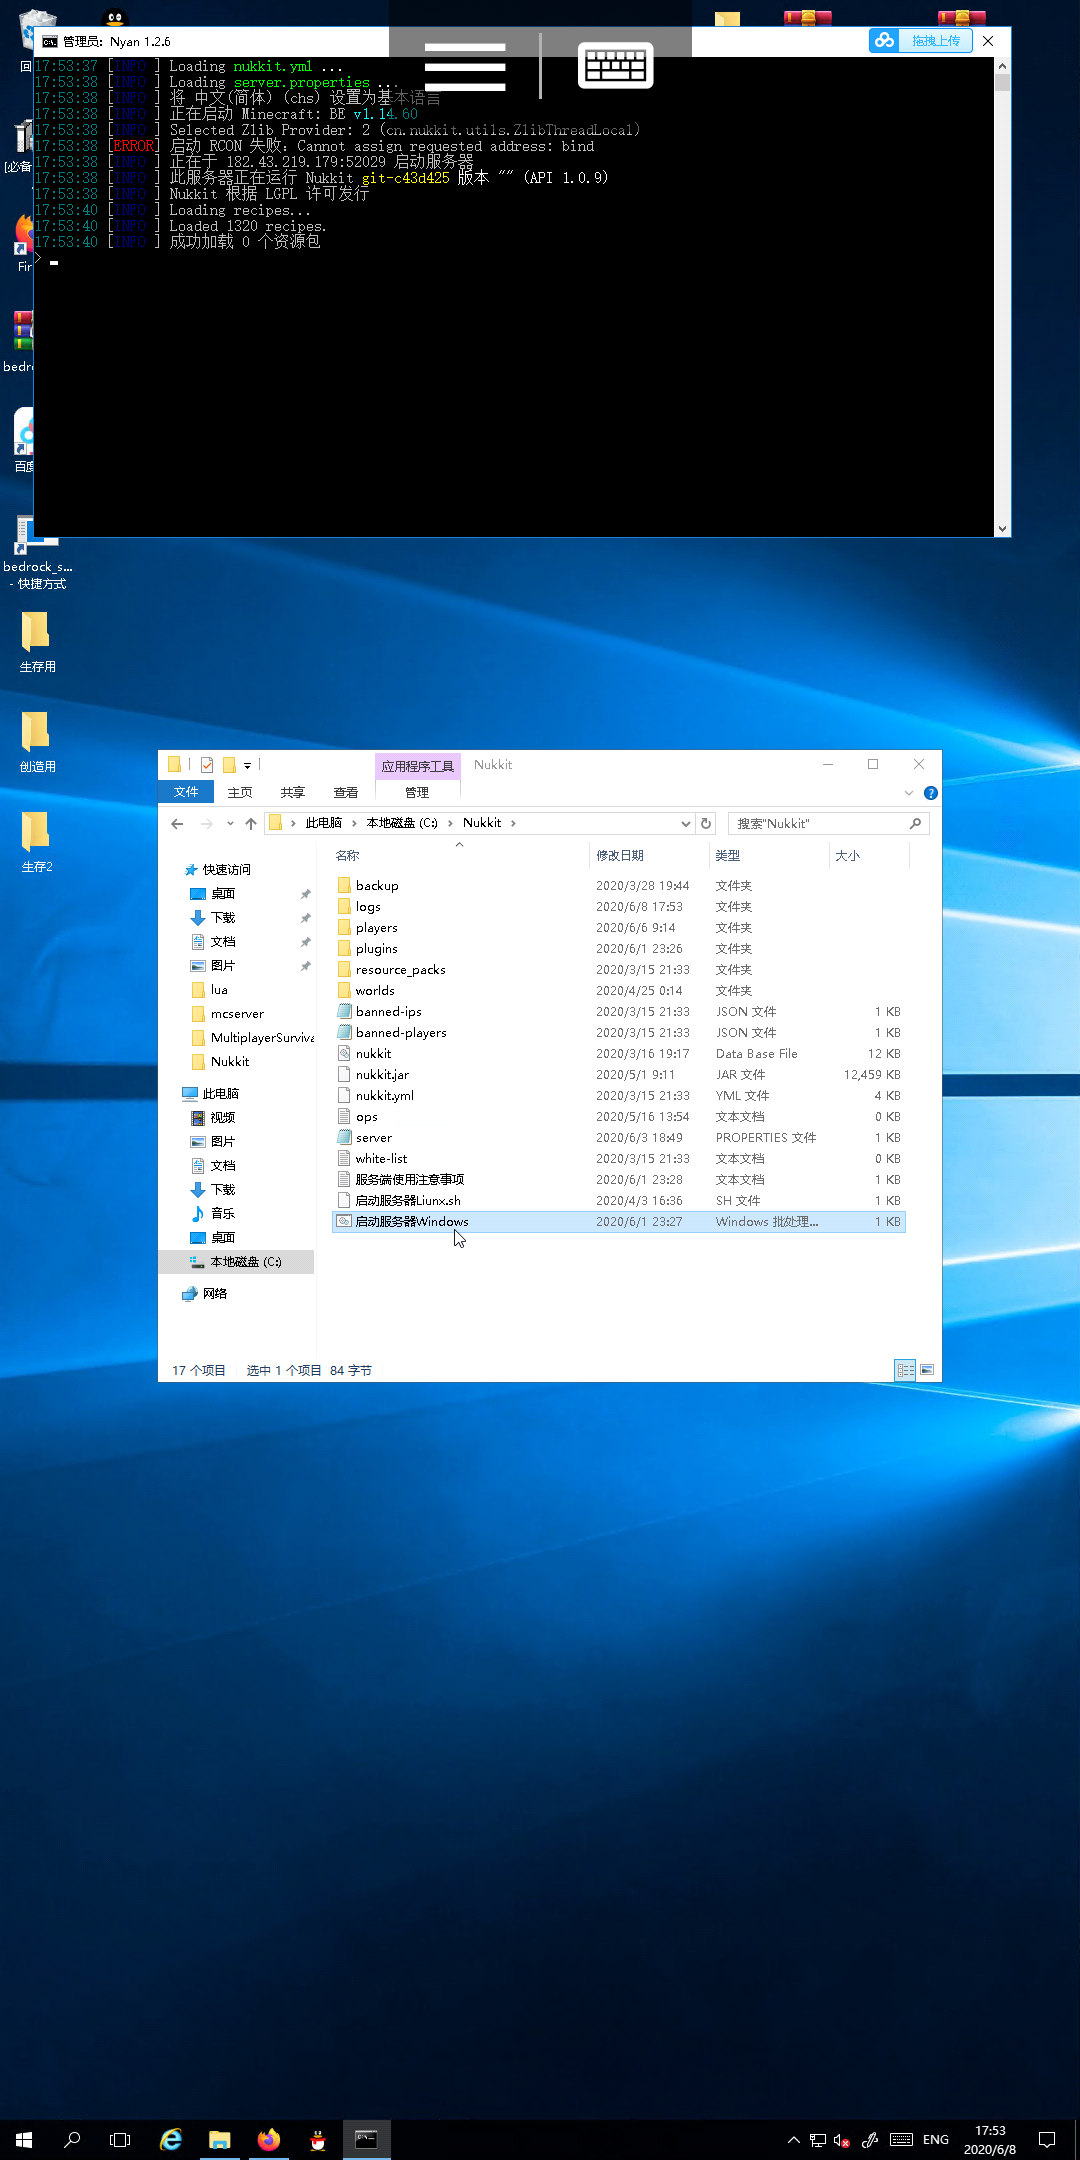Screen dimensions: 1080x2160
Task: Open the 文件 ribbon tab
Action: tap(186, 792)
